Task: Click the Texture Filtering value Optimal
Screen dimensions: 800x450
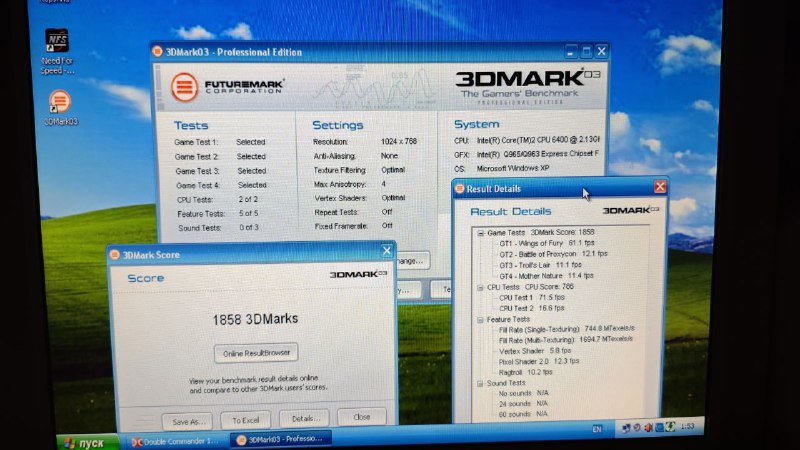Action: [393, 170]
